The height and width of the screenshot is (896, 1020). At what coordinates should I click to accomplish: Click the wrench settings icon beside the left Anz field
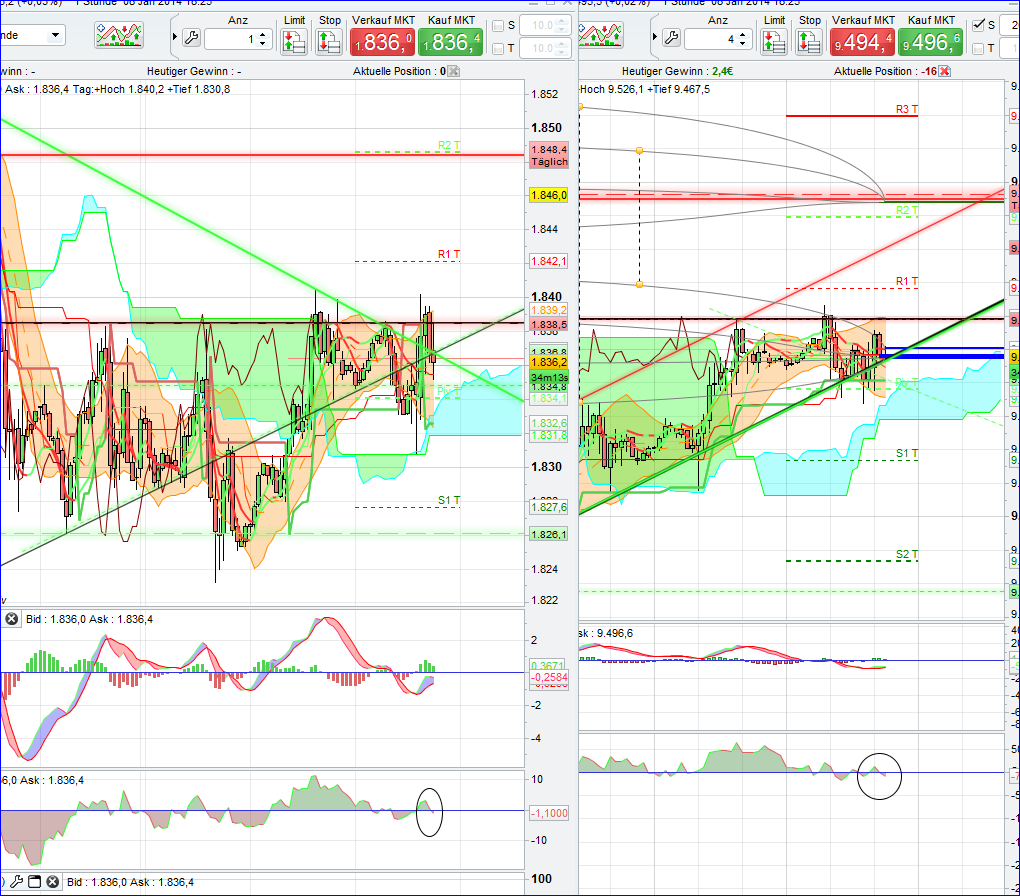(x=192, y=37)
